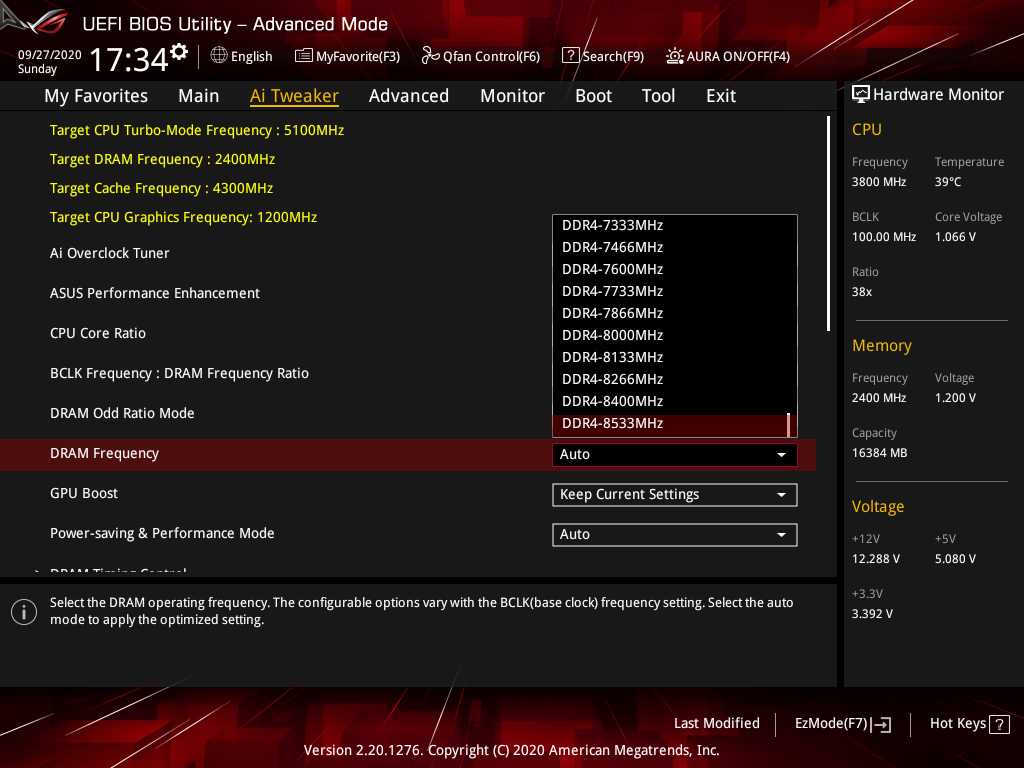1024x768 pixels.
Task: Select CPU Core Ratio setting
Action: tap(98, 333)
